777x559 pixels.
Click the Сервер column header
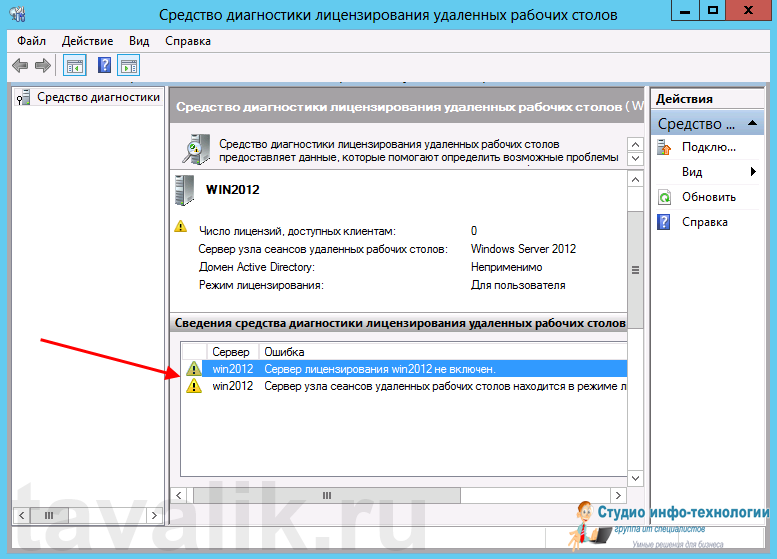(231, 352)
